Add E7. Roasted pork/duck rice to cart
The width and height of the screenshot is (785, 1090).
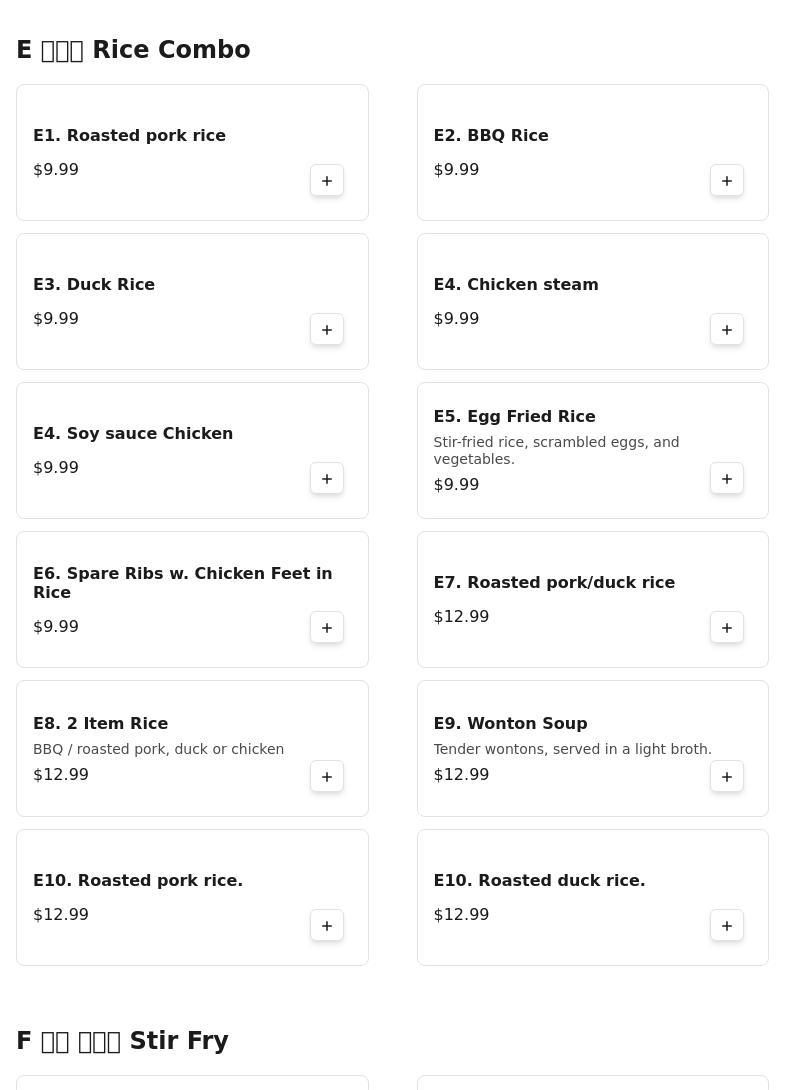click(727, 627)
